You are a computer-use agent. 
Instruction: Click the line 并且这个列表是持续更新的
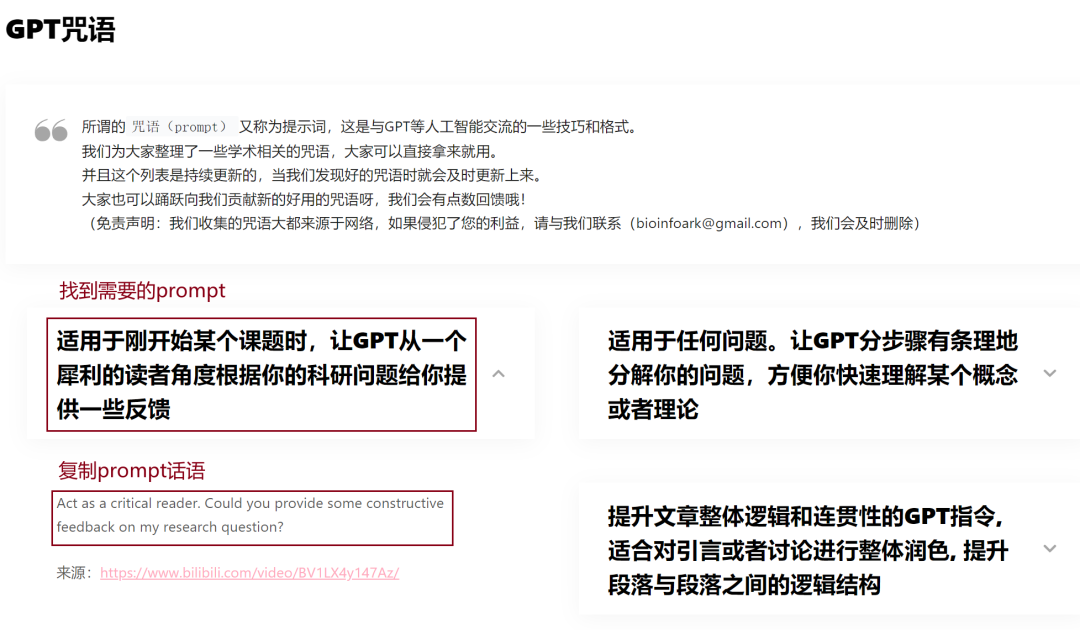311,175
